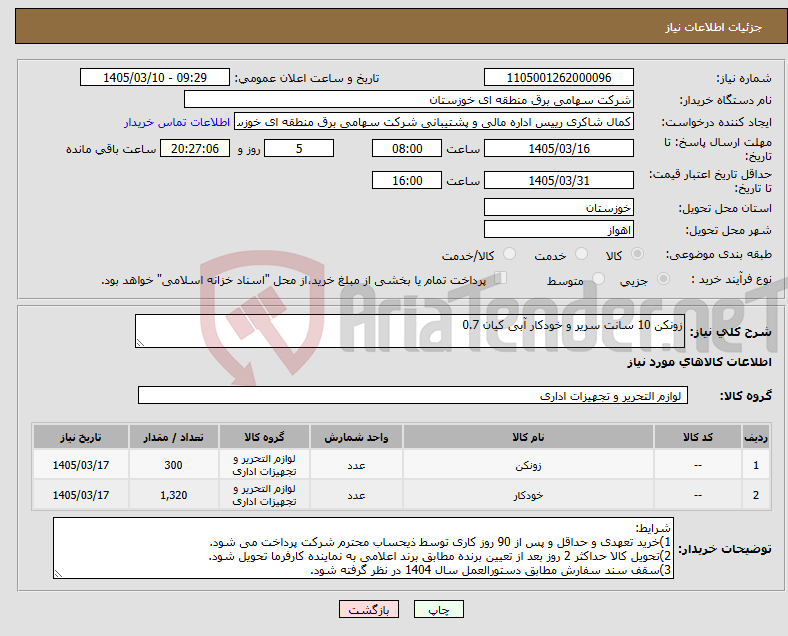This screenshot has width=788, height=636.
Task: Click the quantity cell 1,320
Action: point(173,495)
